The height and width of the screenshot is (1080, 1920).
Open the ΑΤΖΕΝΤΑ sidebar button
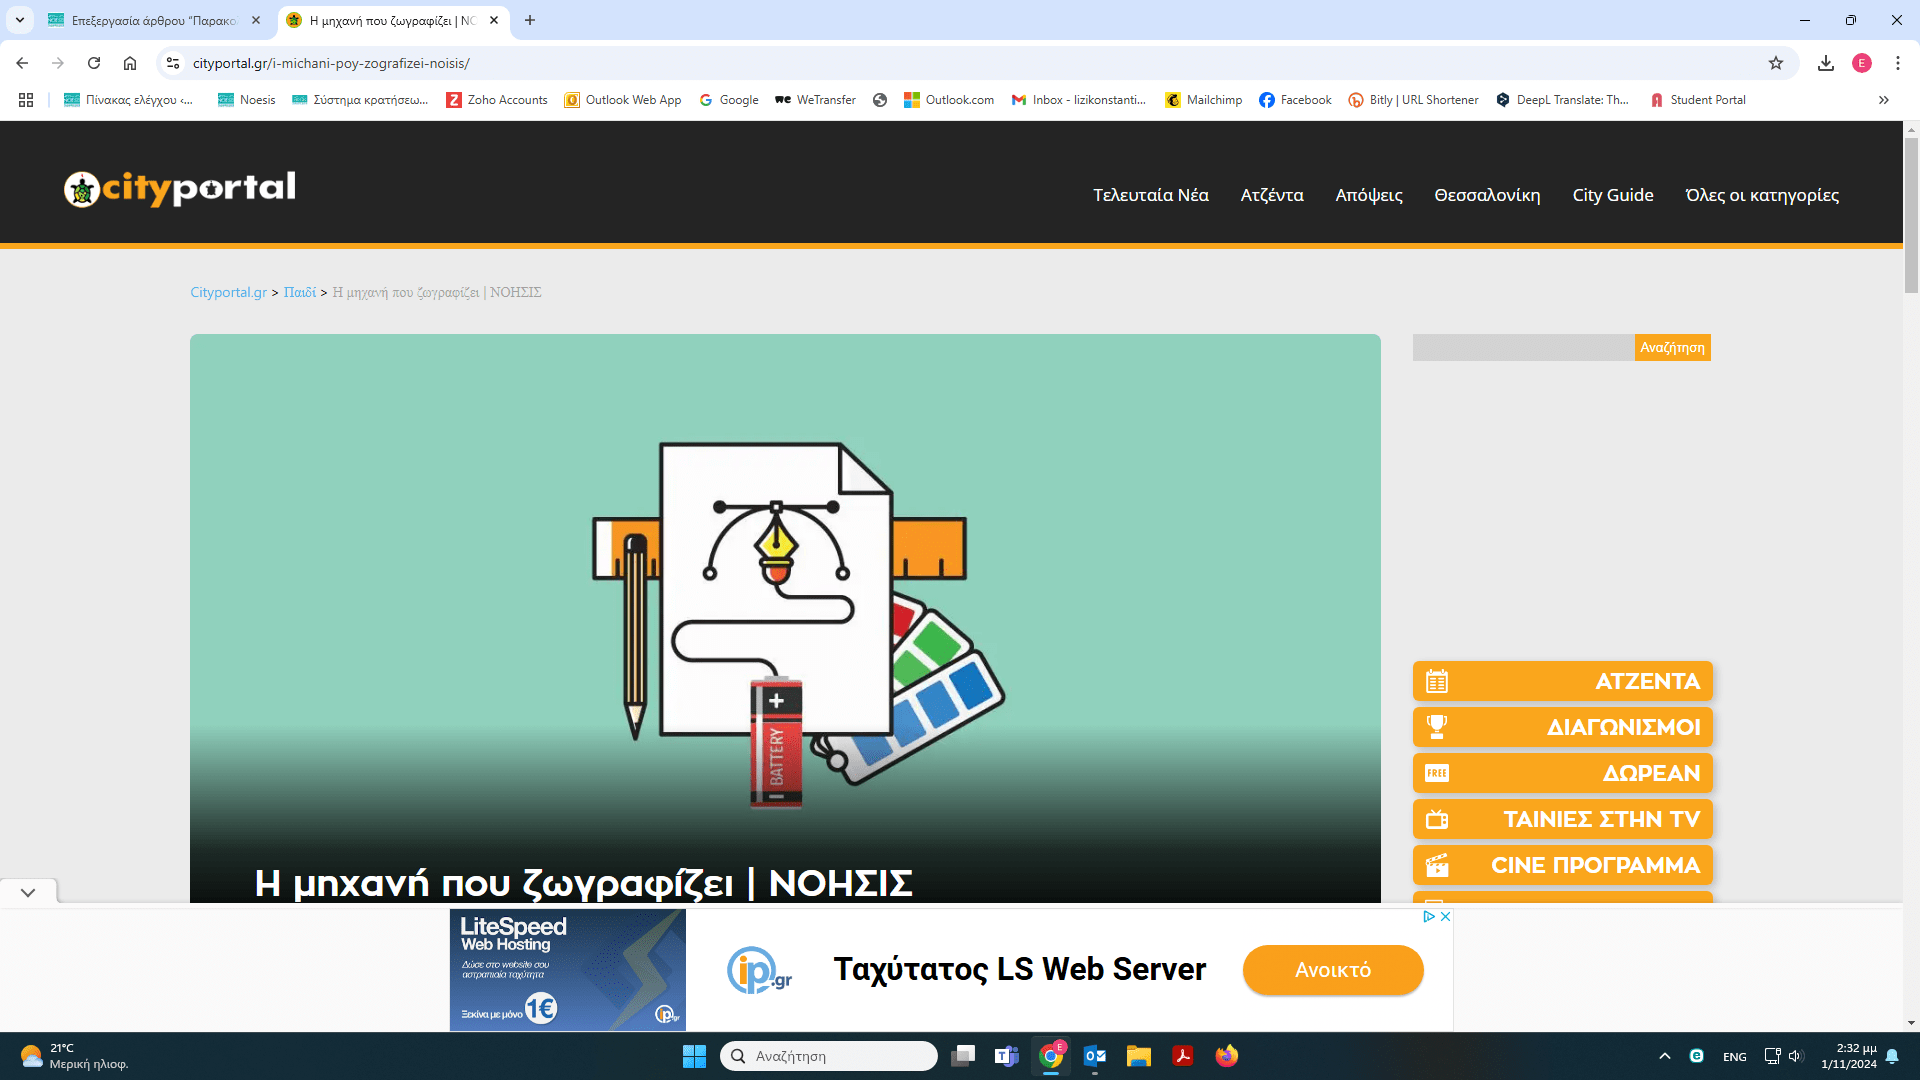[x=1562, y=681]
